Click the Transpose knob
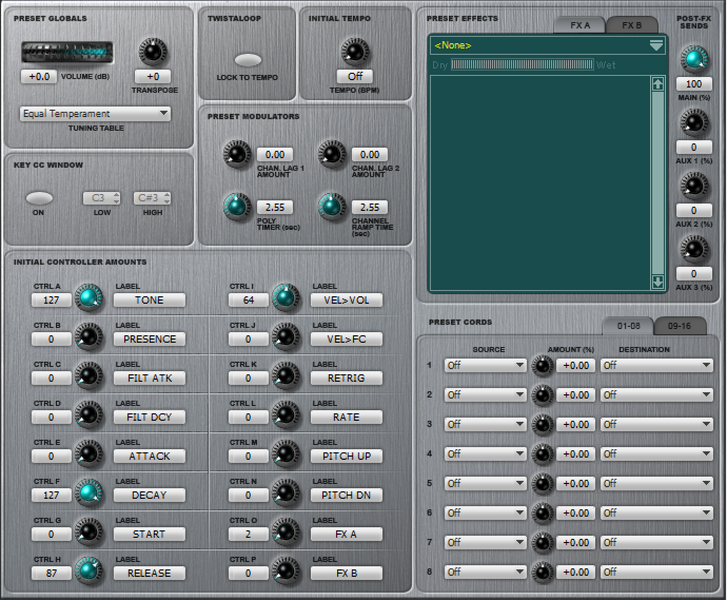Viewport: 727px width, 600px height. [153, 51]
